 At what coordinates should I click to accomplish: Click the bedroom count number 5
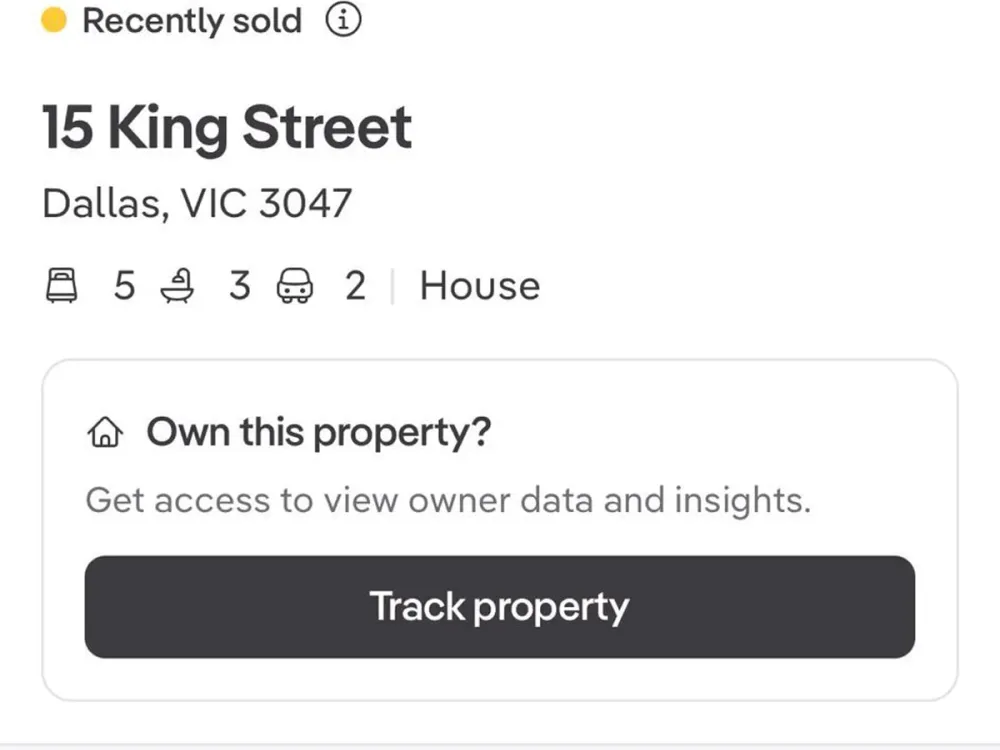[124, 286]
